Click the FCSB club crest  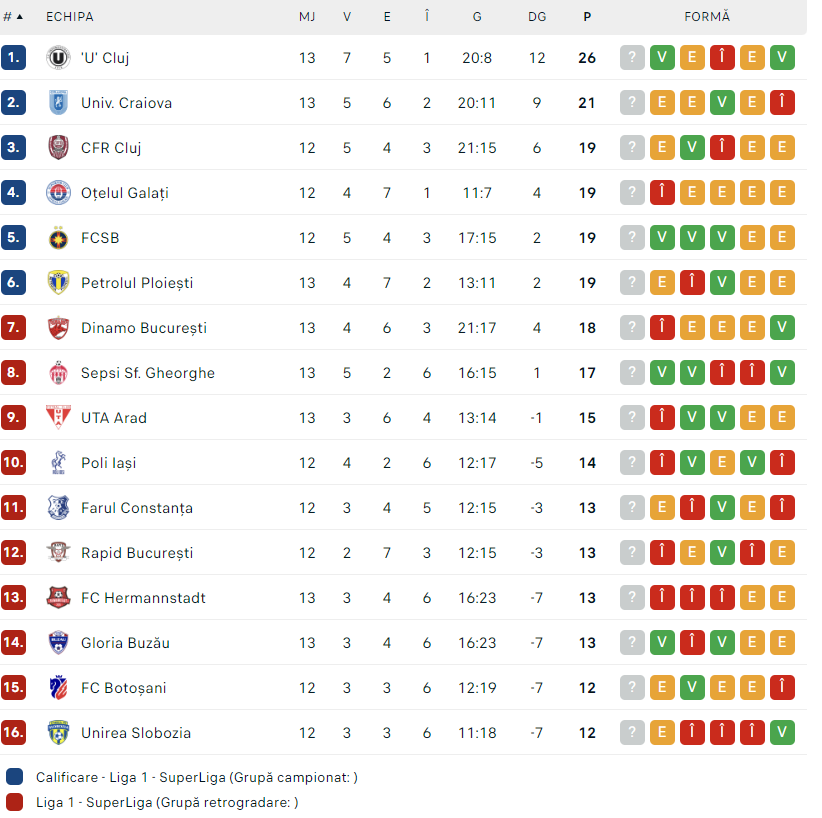point(60,238)
